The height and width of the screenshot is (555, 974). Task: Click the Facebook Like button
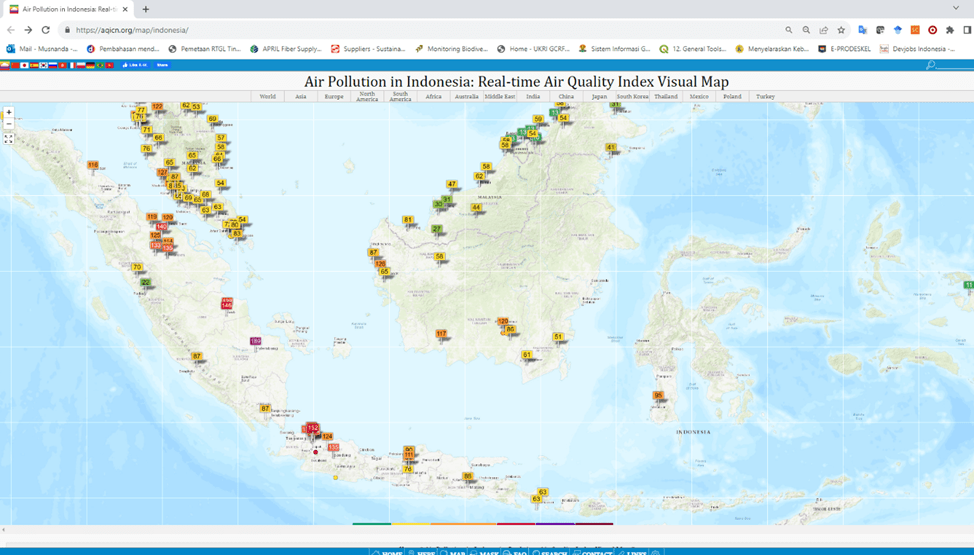pyautogui.click(x=134, y=65)
